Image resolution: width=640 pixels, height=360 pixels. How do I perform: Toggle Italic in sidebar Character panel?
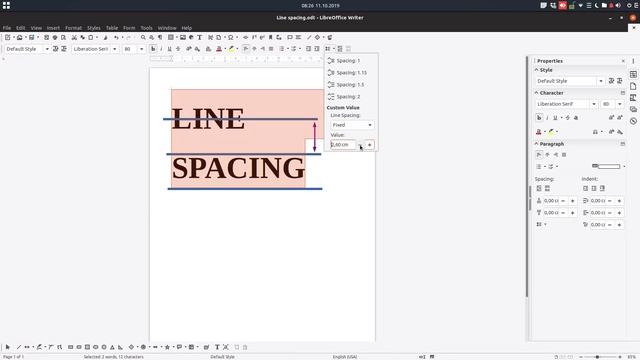pos(547,118)
